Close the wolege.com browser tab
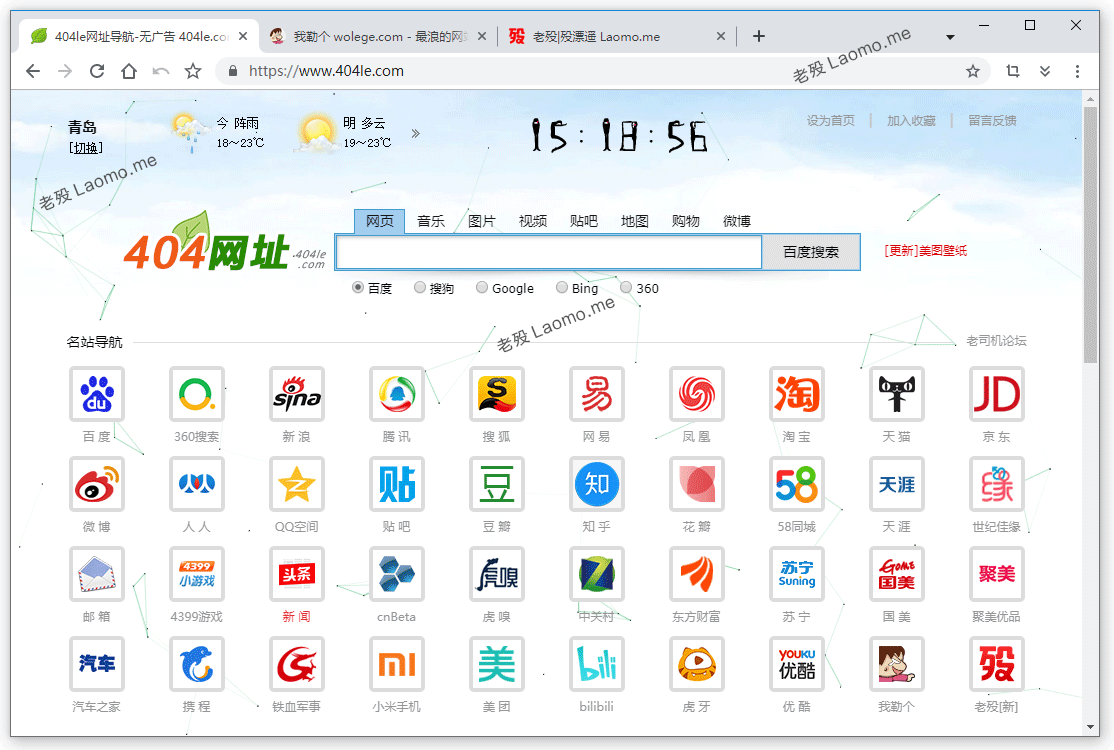Image resolution: width=1114 pixels, height=750 pixels. point(482,36)
